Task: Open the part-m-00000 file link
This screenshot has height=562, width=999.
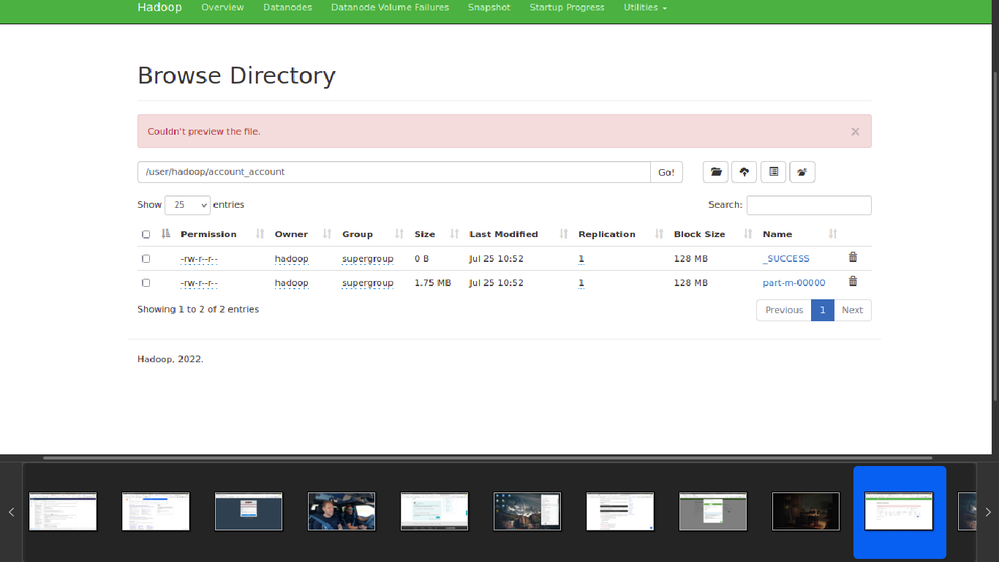Action: (793, 283)
